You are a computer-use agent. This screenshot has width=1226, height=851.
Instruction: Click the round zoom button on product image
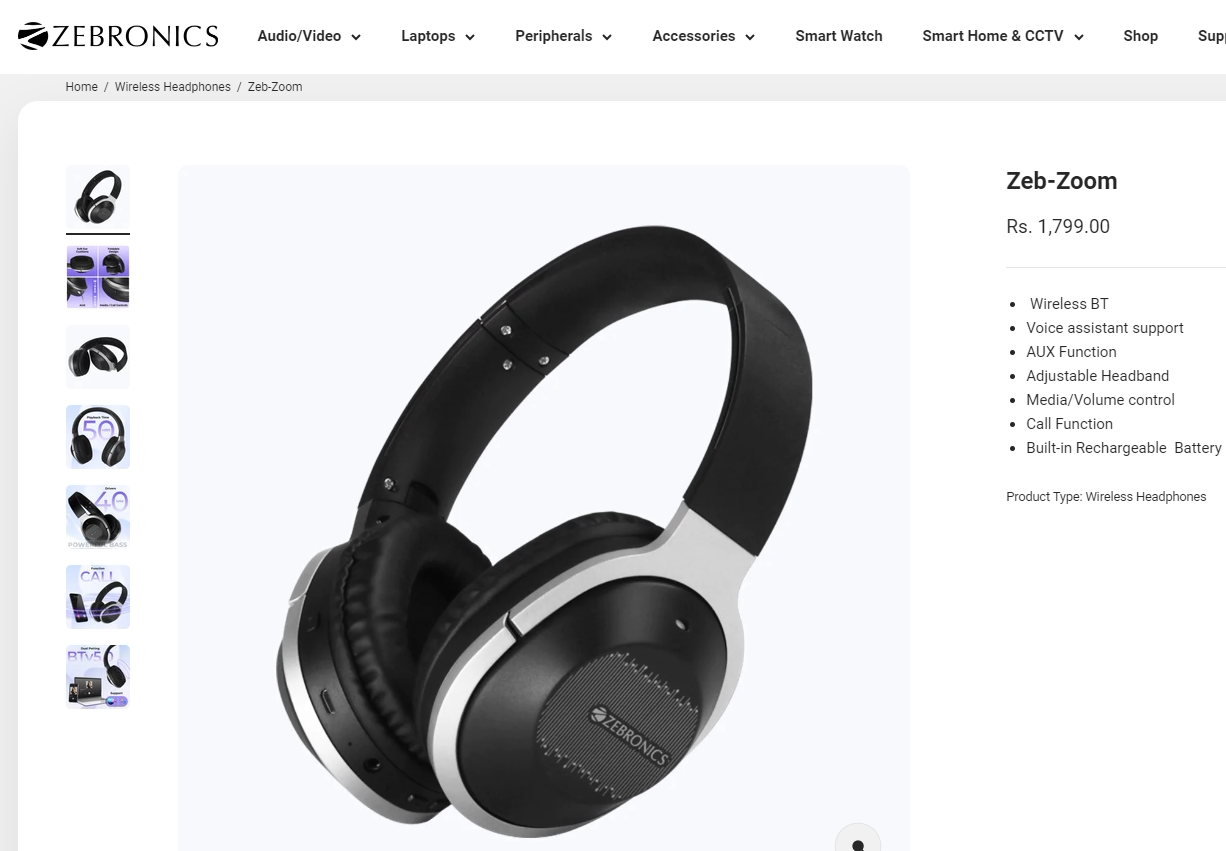[x=857, y=838]
